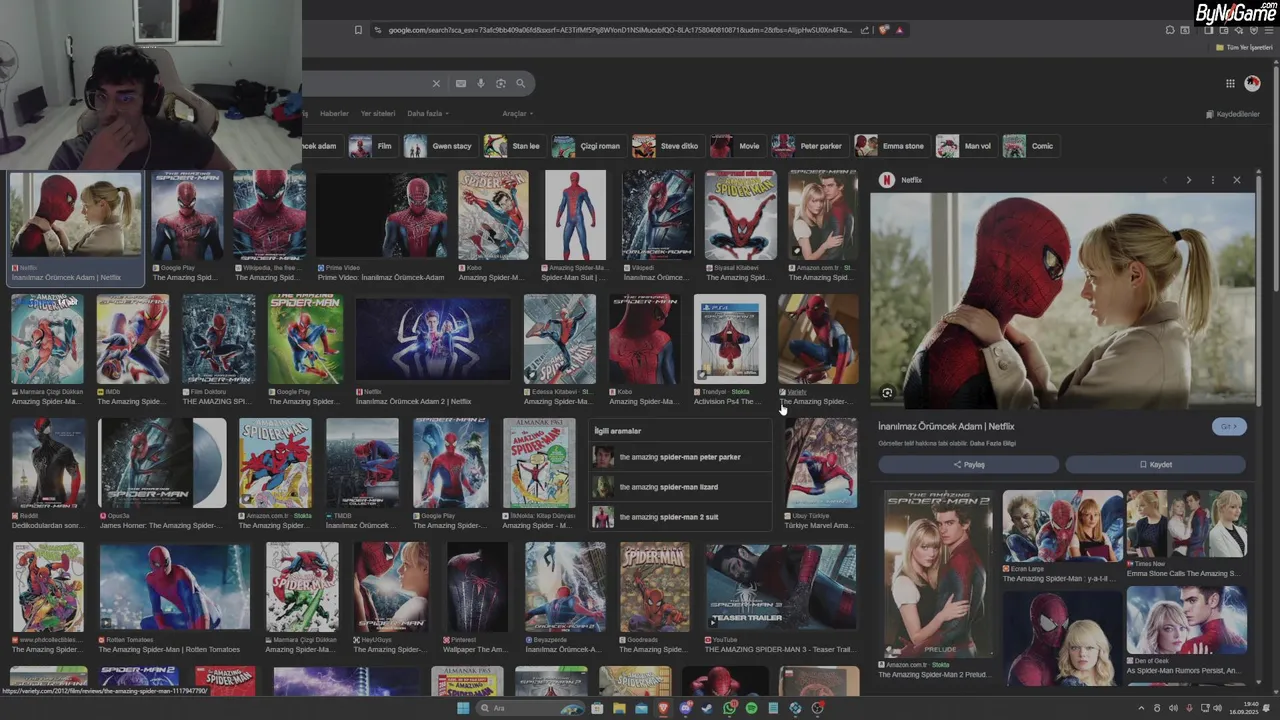1280x720 pixels.
Task: Show hidden system tray icons
Action: [x=1141, y=708]
